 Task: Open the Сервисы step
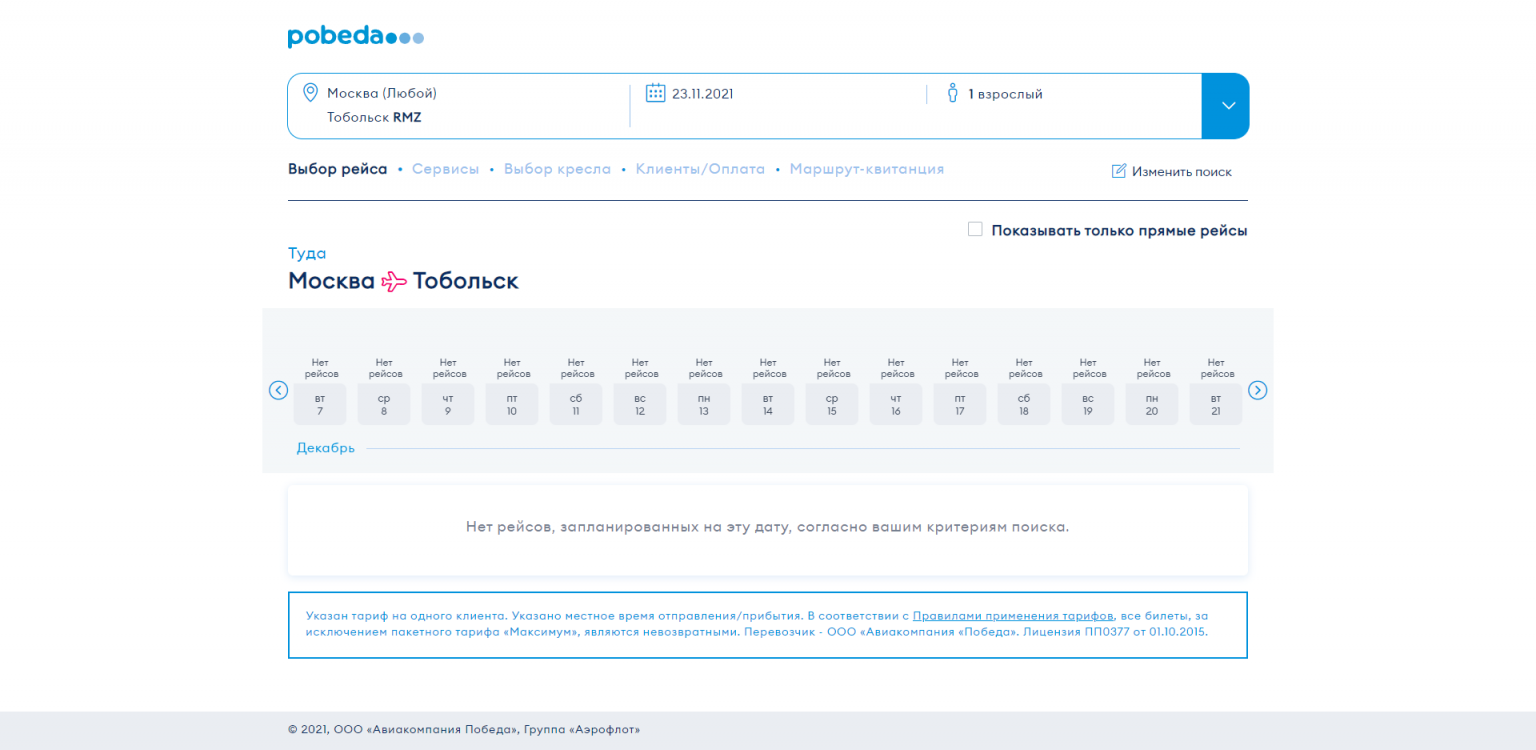[445, 169]
